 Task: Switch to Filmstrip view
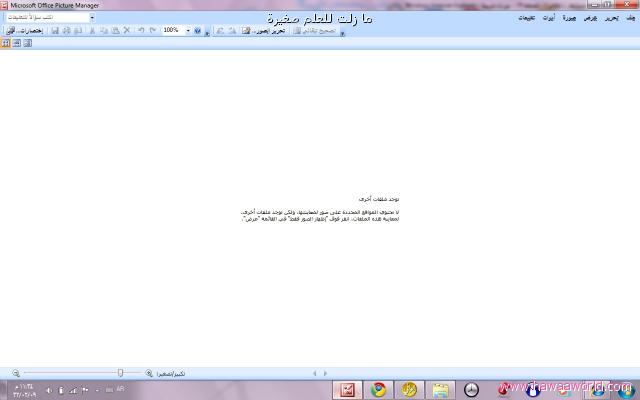(16, 43)
